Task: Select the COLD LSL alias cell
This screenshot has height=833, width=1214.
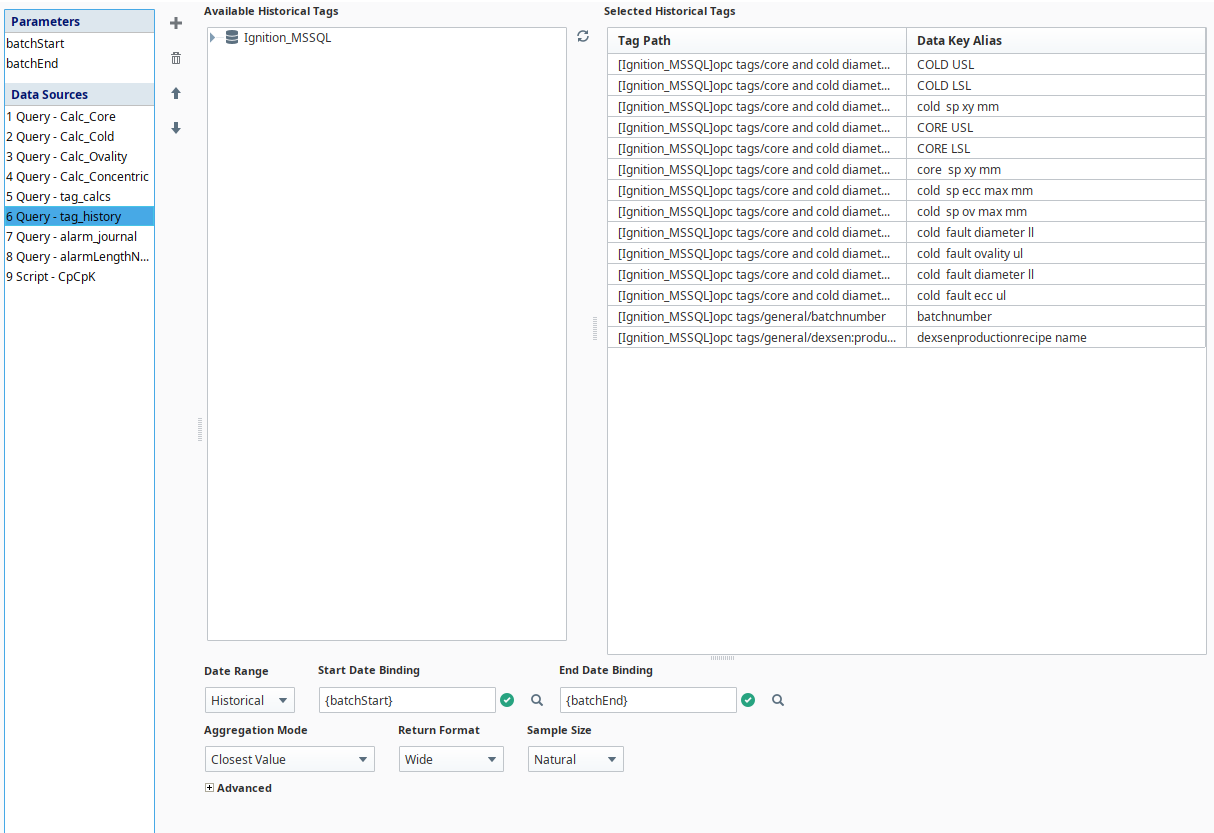Action: 1056,85
